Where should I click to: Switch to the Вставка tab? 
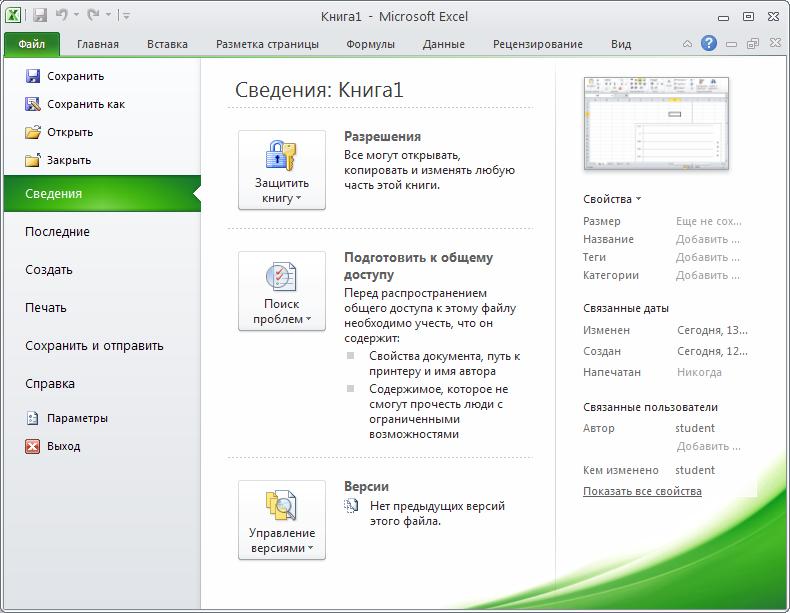[167, 44]
